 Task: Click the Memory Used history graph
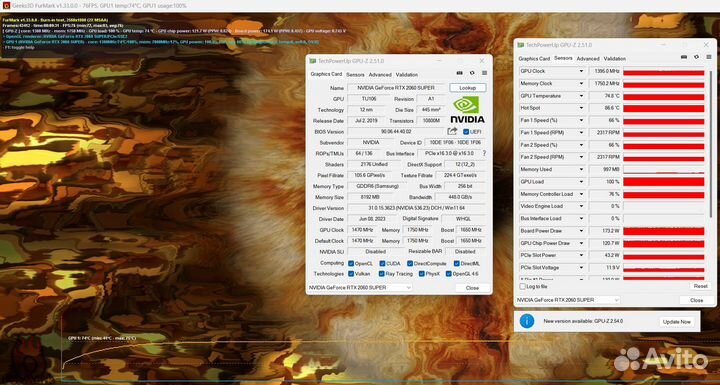point(663,170)
